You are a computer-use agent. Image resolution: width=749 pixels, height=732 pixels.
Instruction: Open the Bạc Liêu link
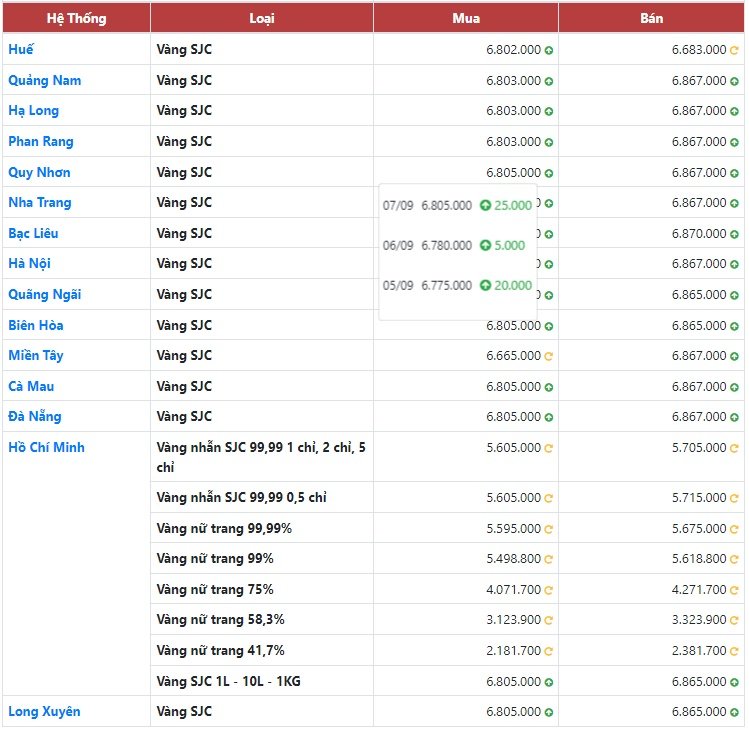tap(33, 234)
